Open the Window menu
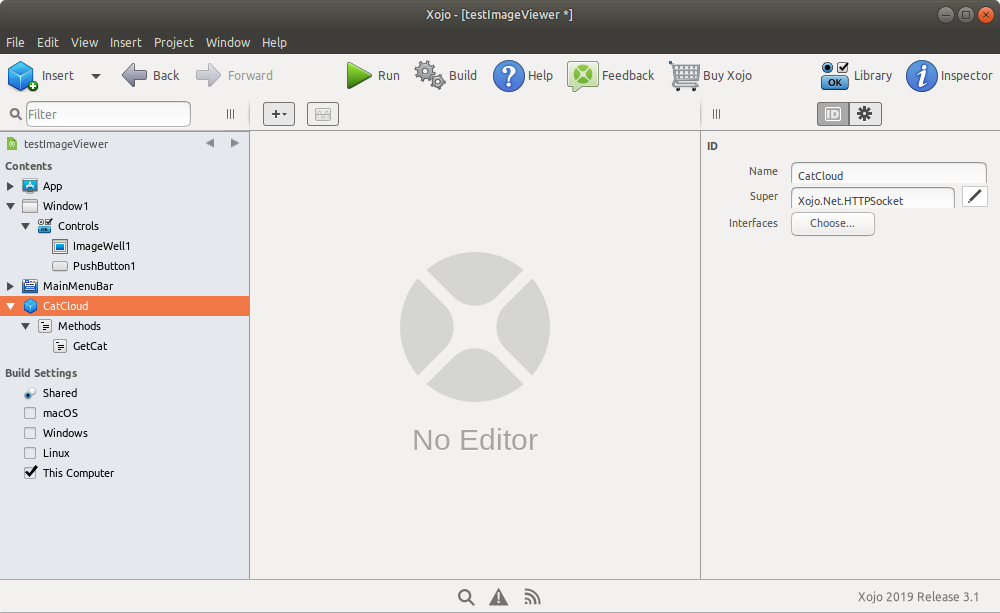Viewport: 1000px width, 613px height. pos(228,43)
